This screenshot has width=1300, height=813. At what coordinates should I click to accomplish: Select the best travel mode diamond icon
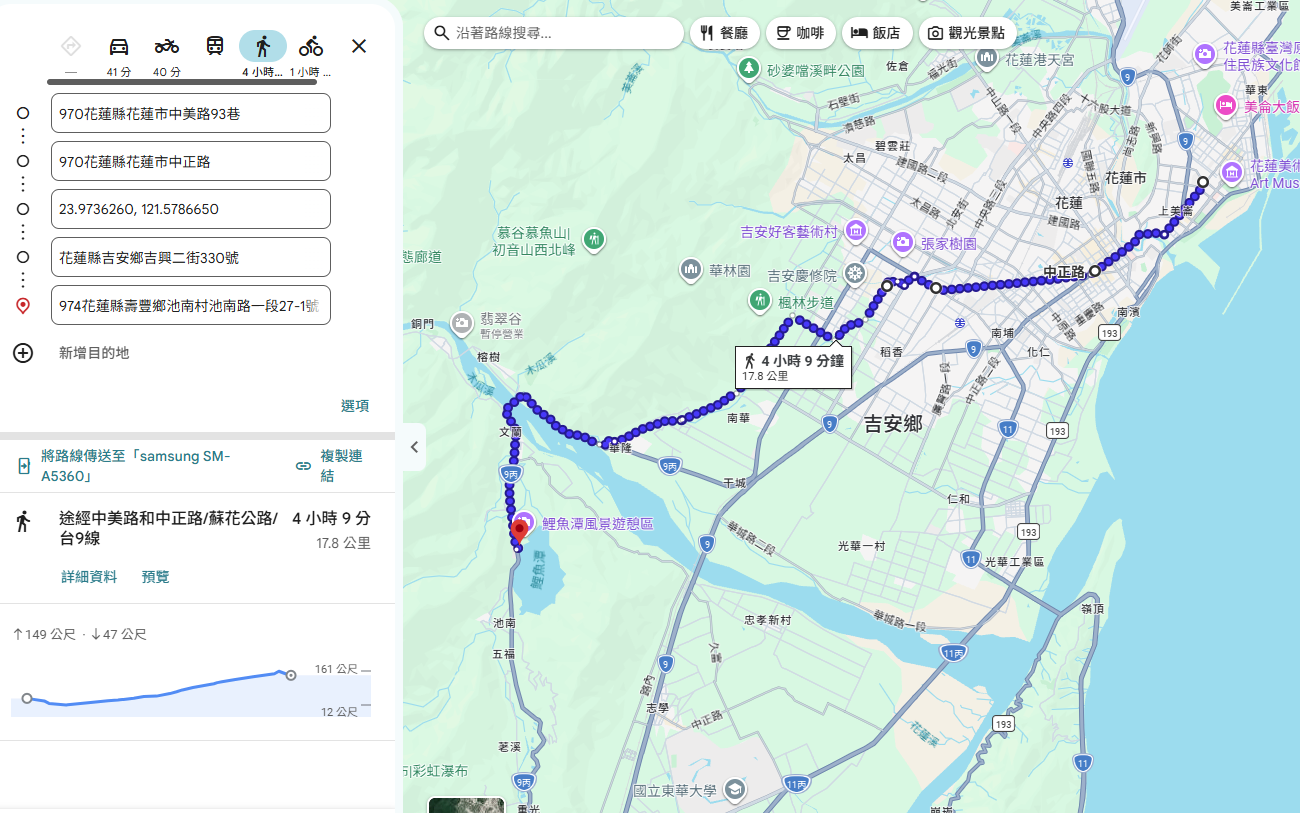(x=70, y=46)
